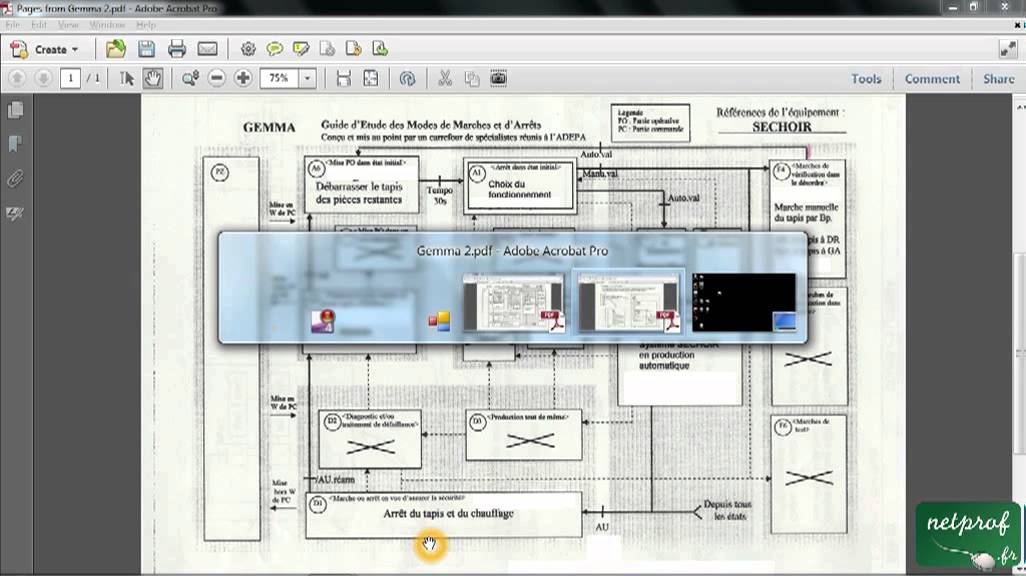Open the Create PDF menu button
Screen dimensions: 1026x576
point(44,49)
